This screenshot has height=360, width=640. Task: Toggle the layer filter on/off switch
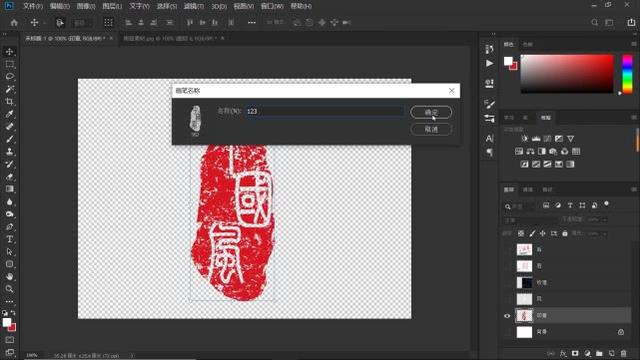tap(607, 204)
